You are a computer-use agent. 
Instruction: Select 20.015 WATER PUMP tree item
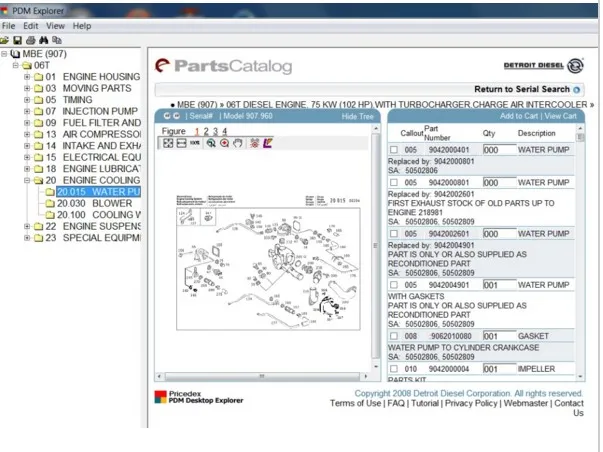tap(99, 192)
